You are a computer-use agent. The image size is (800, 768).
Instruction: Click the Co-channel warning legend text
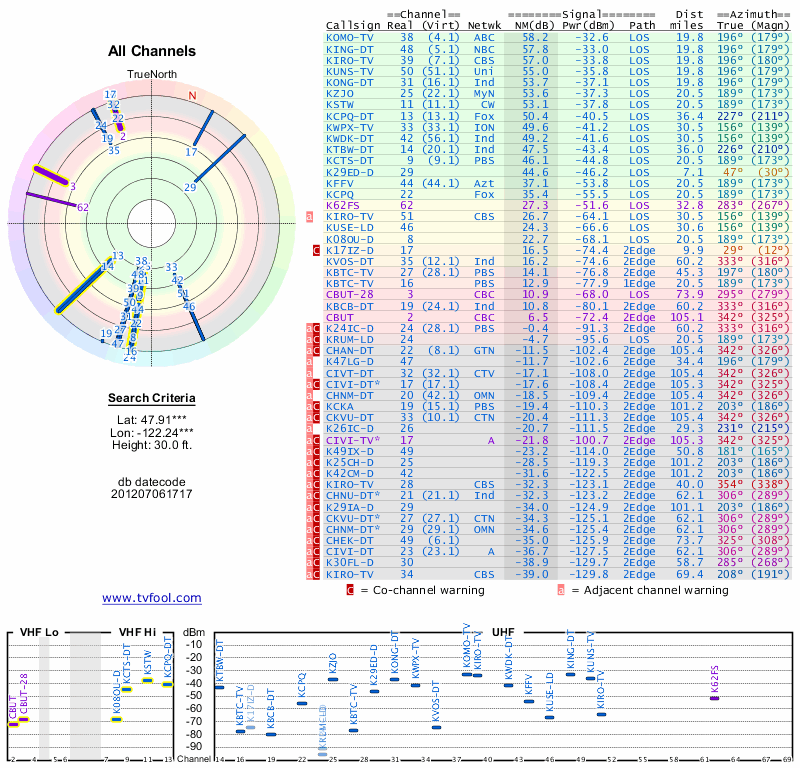429,590
